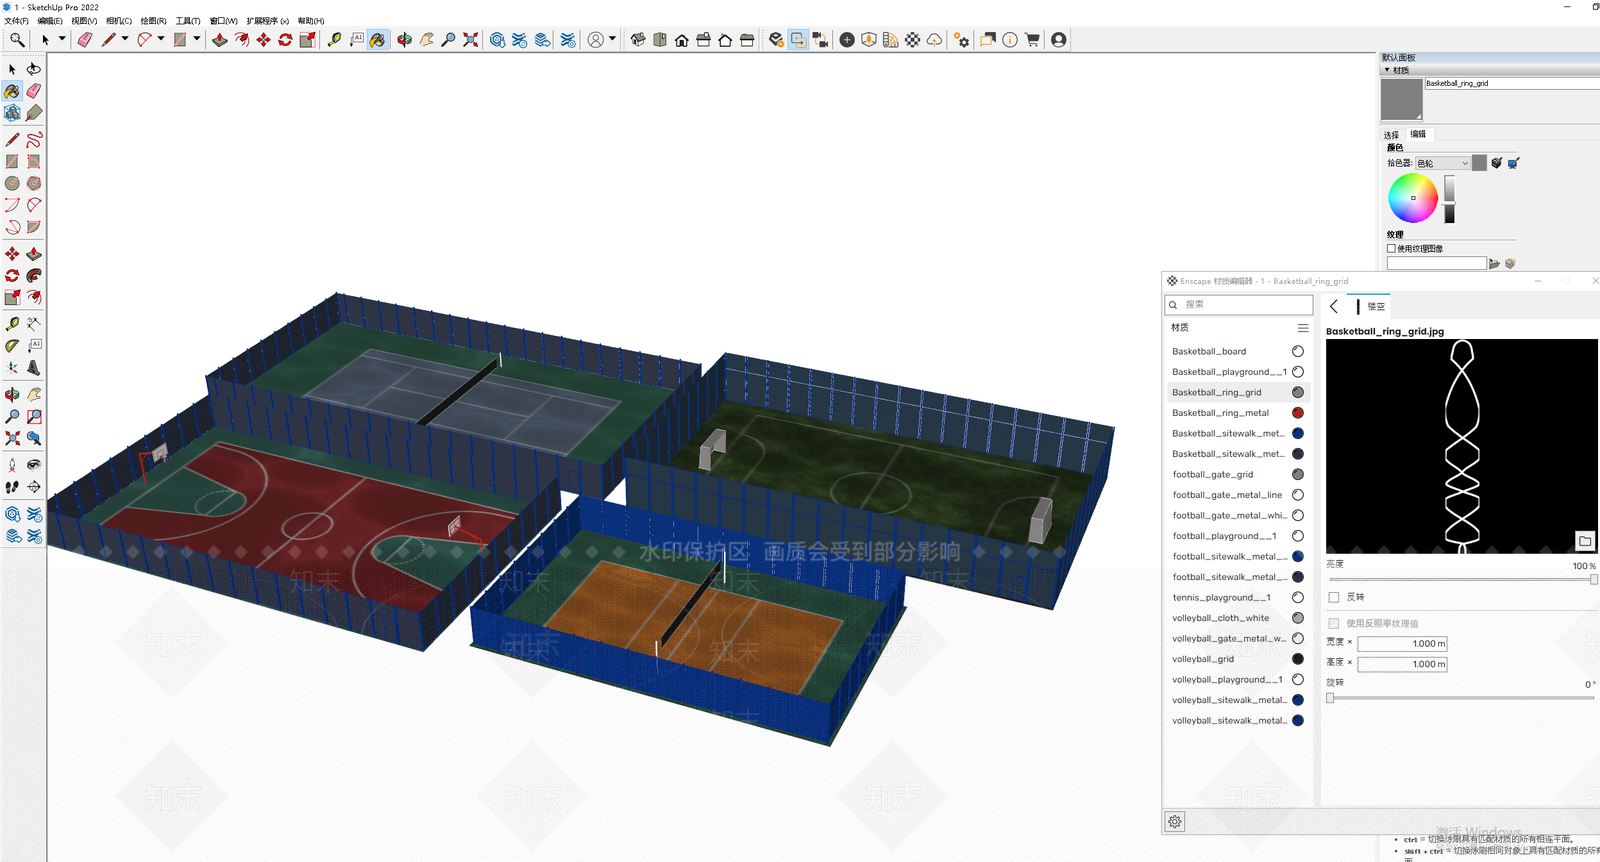Click the Enscape material 搜索 search field
Screen dimensions: 1600x862
(1239, 304)
